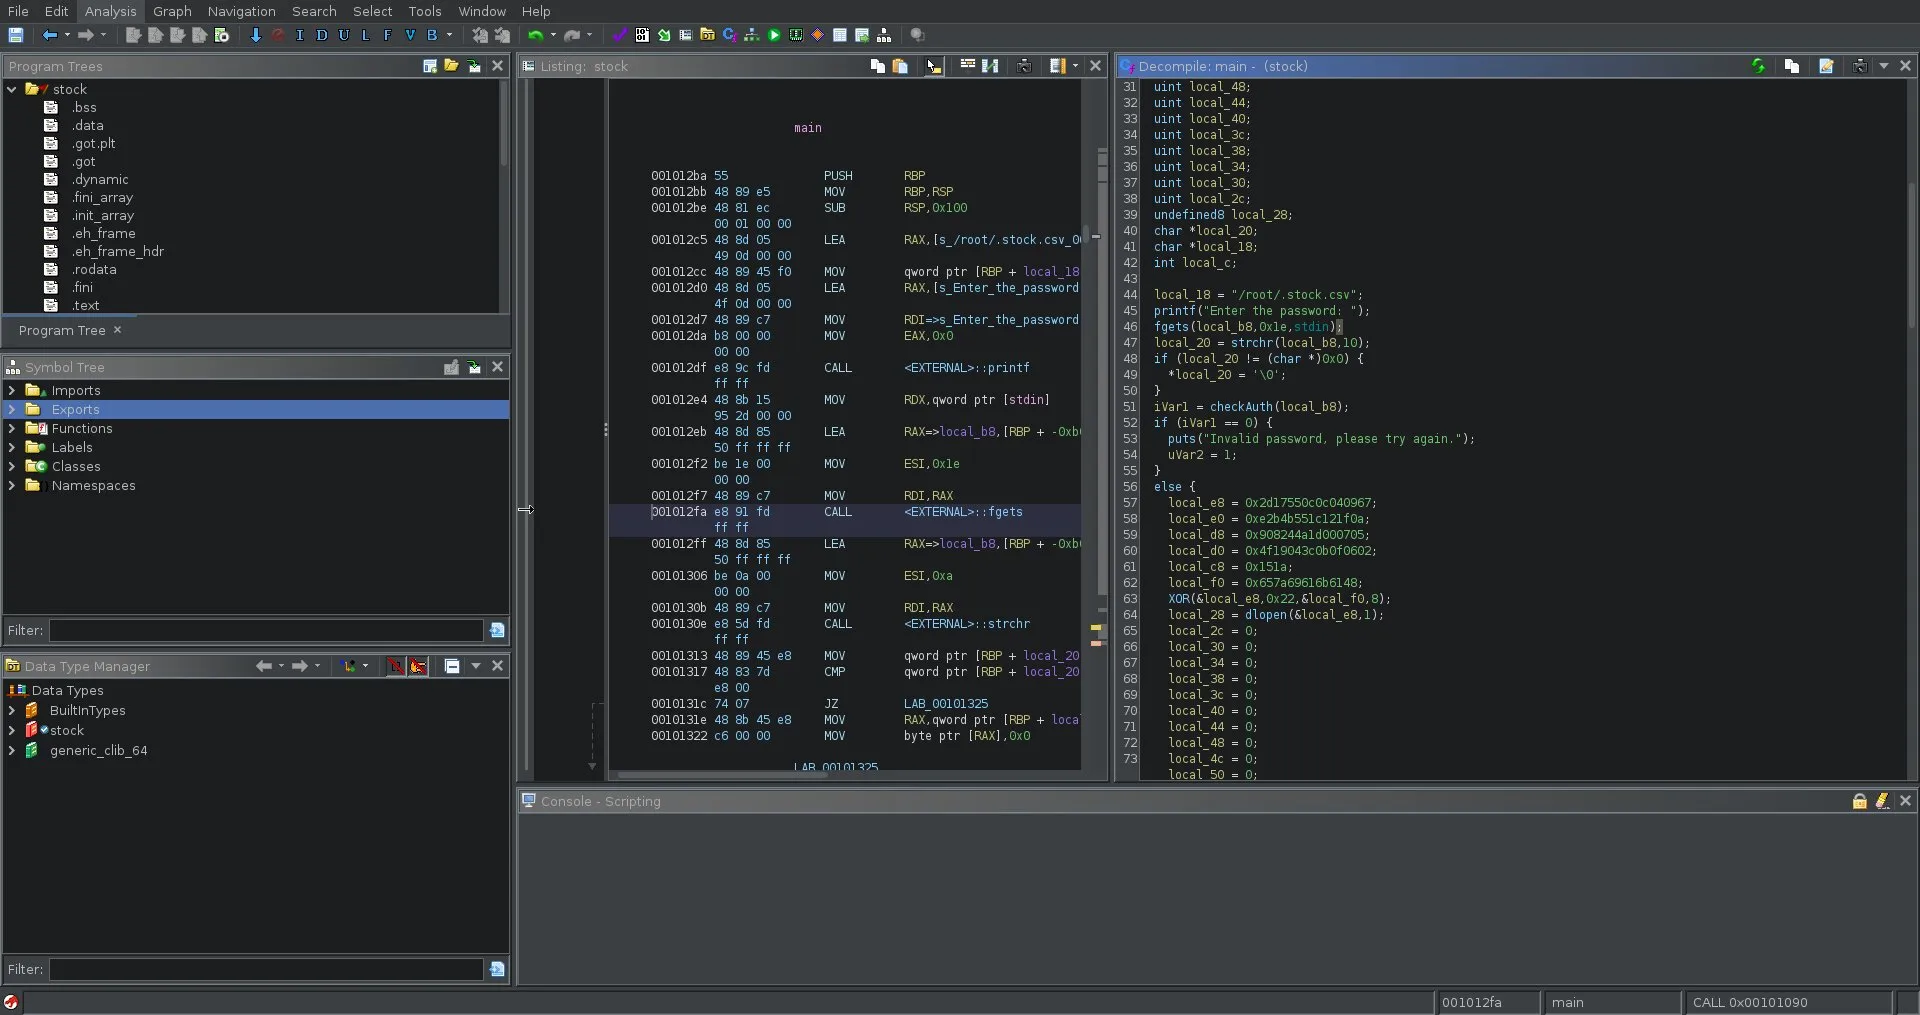Click the blue back navigation arrow in toolbar

[49, 35]
